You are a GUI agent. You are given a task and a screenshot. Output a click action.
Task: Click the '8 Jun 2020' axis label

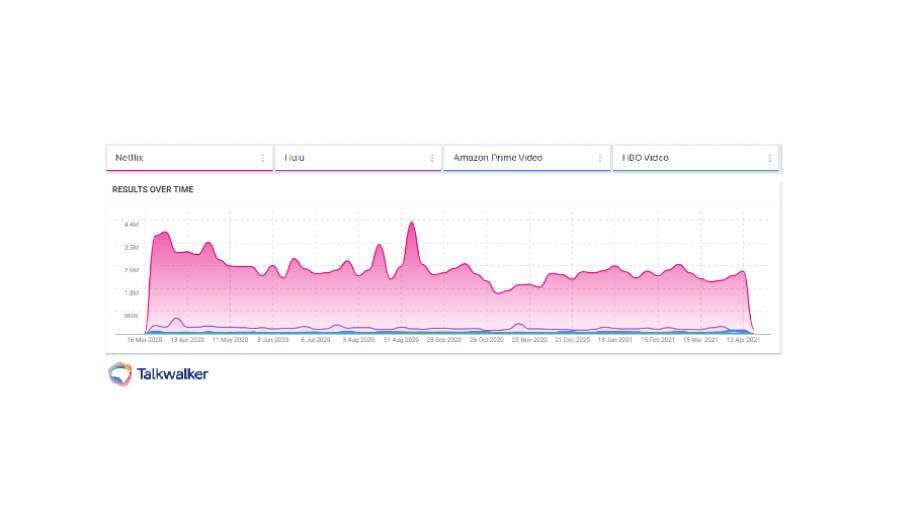tap(273, 340)
